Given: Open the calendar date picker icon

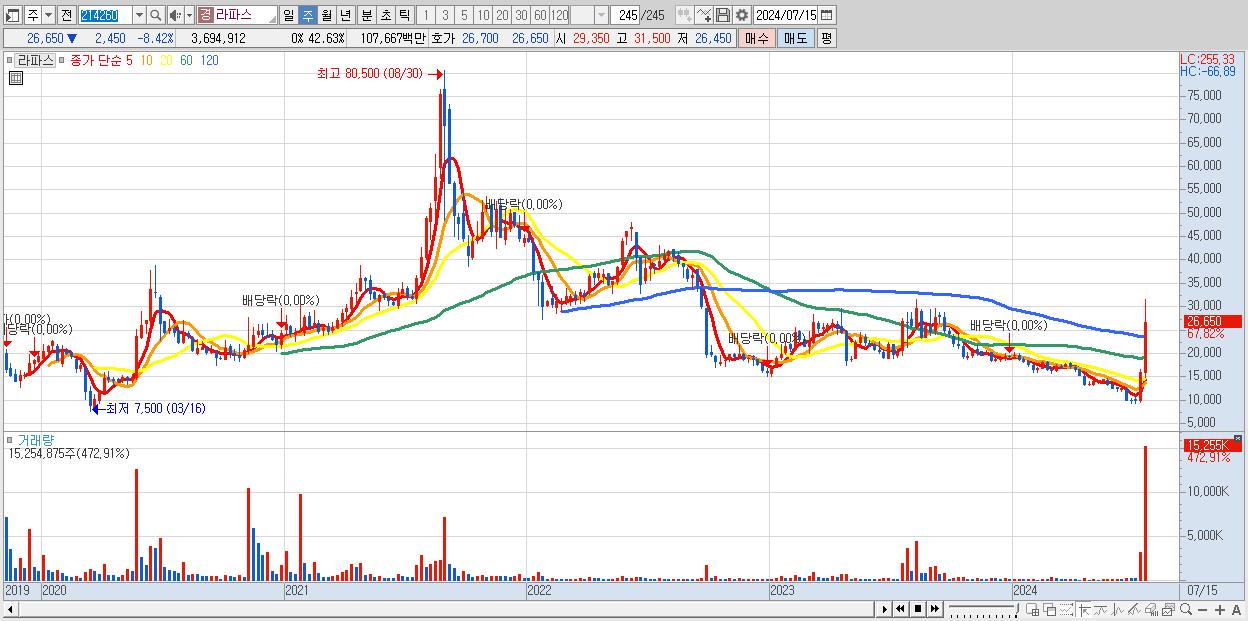Looking at the screenshot, I should coord(827,15).
